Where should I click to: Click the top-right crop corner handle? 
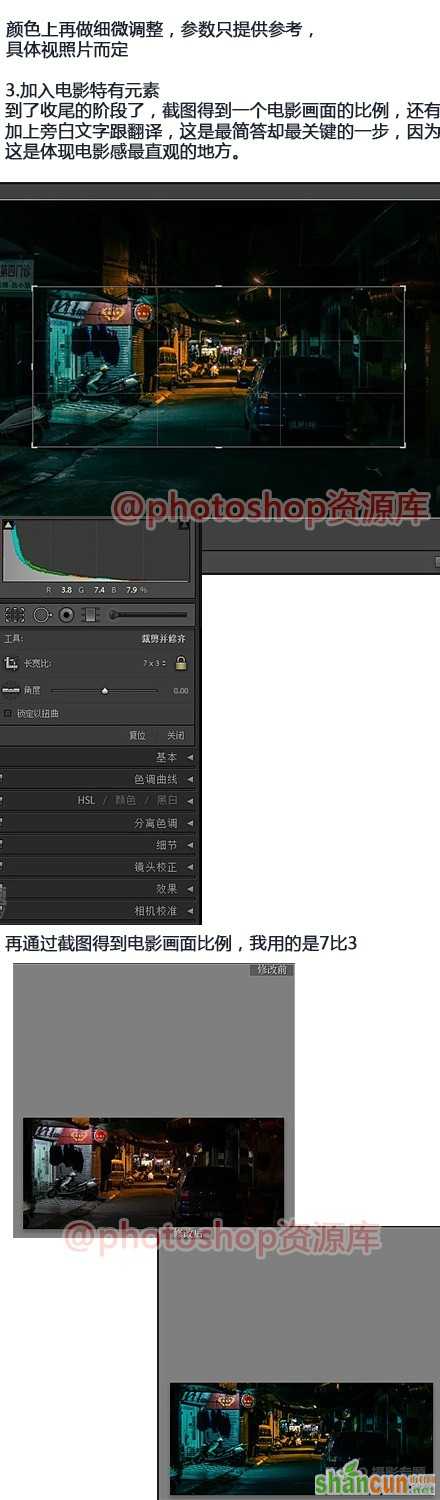tap(403, 289)
